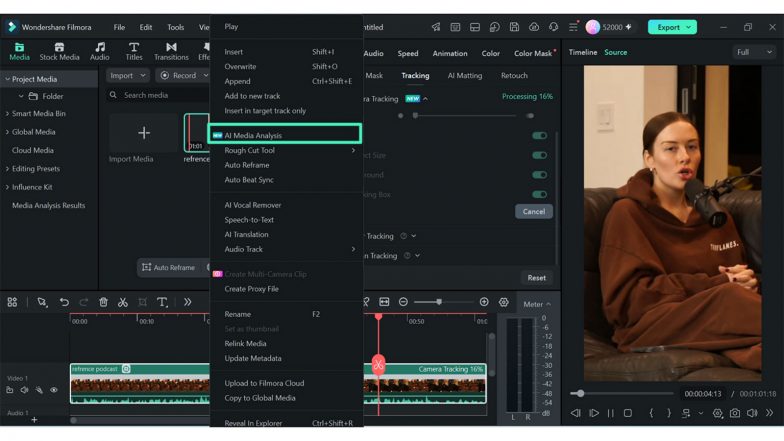784x441 pixels.
Task: Click the save project icon
Action: [514, 27]
